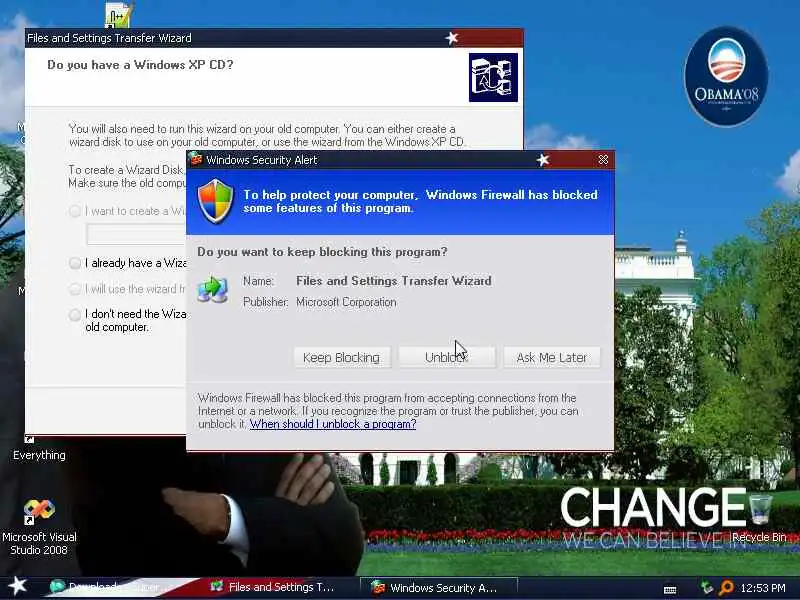Click the Windows Firewall shield icon
The height and width of the screenshot is (600, 800).
215,201
